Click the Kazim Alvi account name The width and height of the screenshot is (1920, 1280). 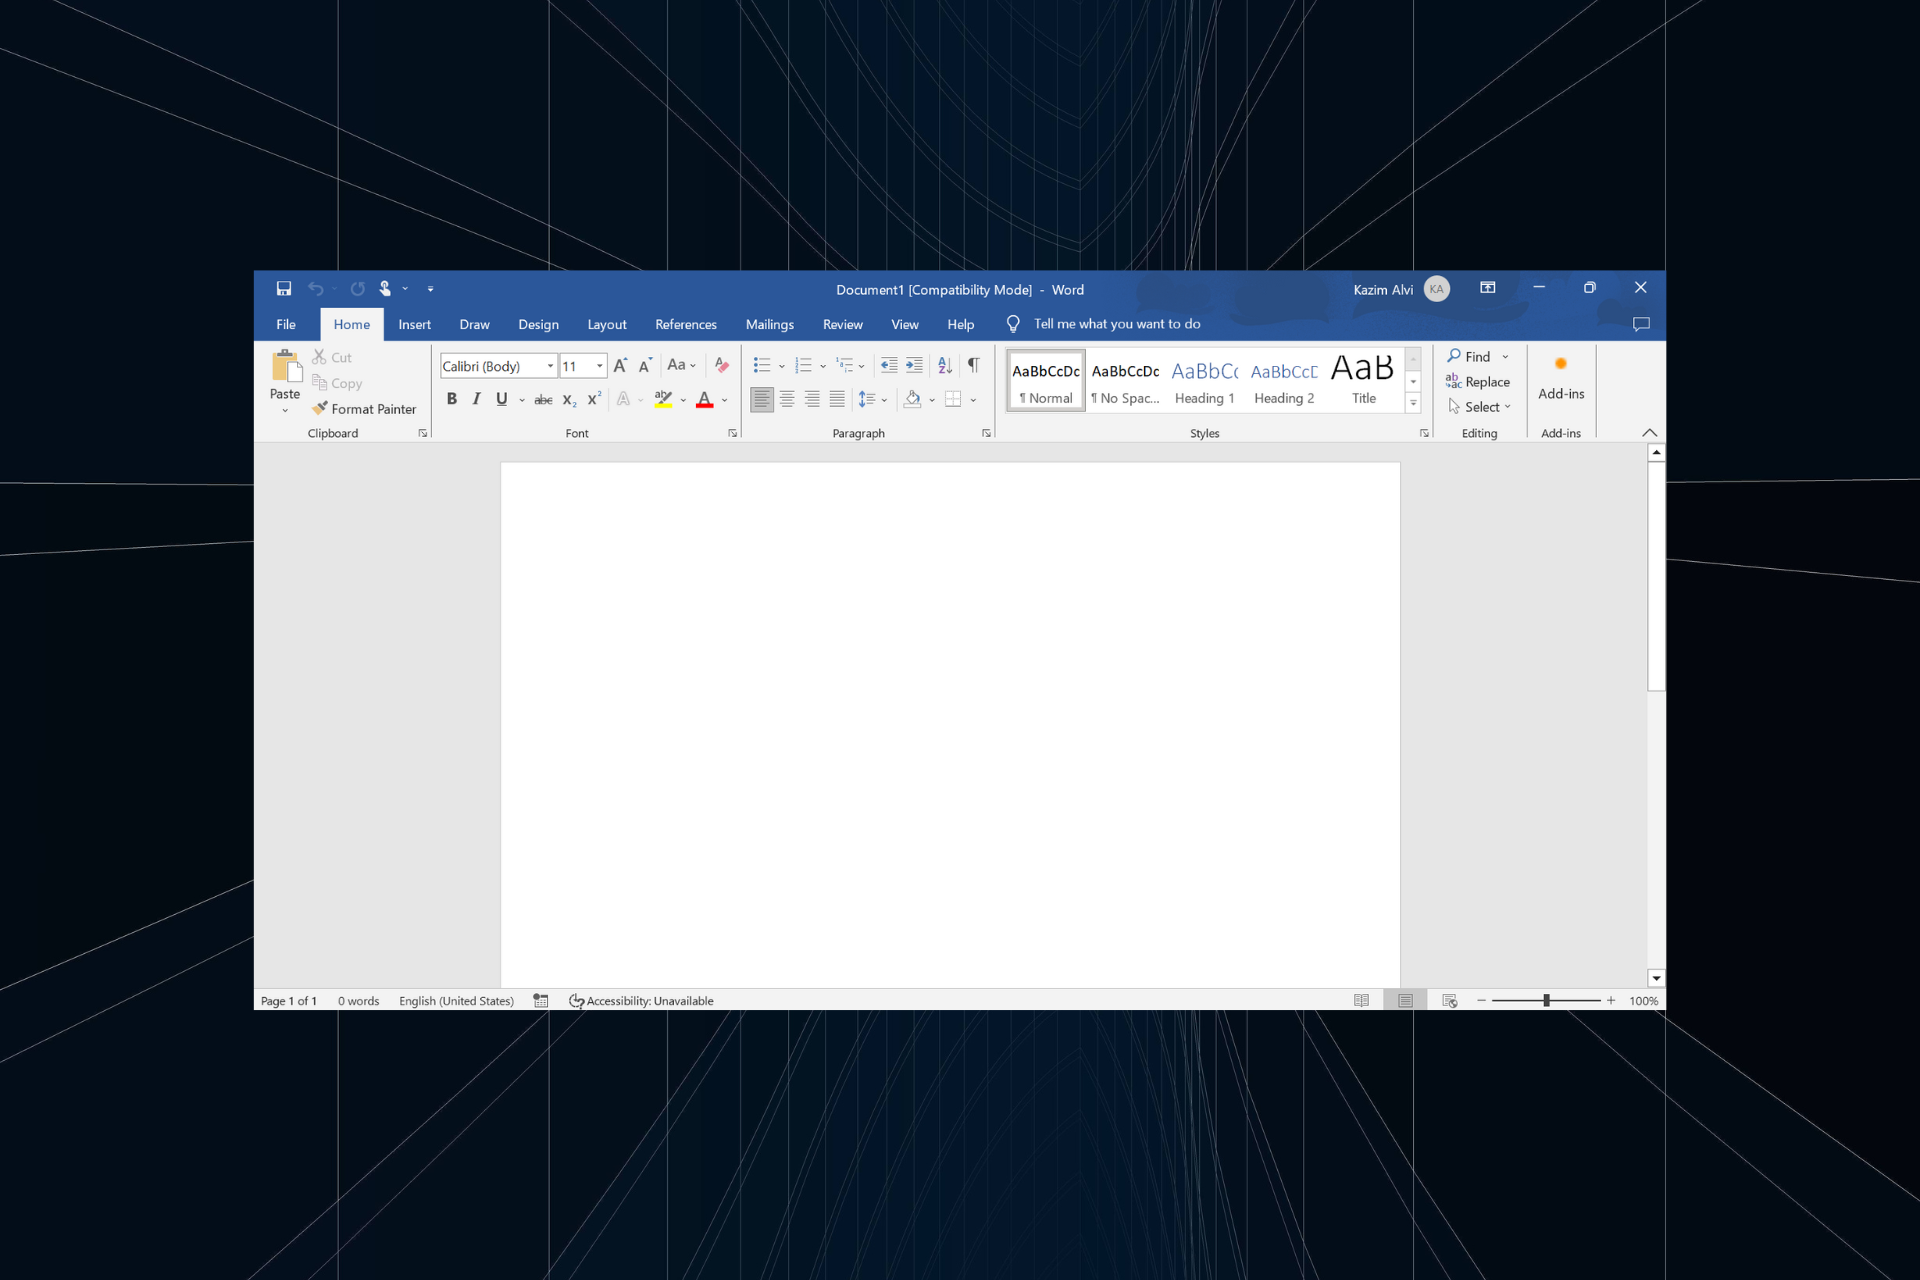1383,290
